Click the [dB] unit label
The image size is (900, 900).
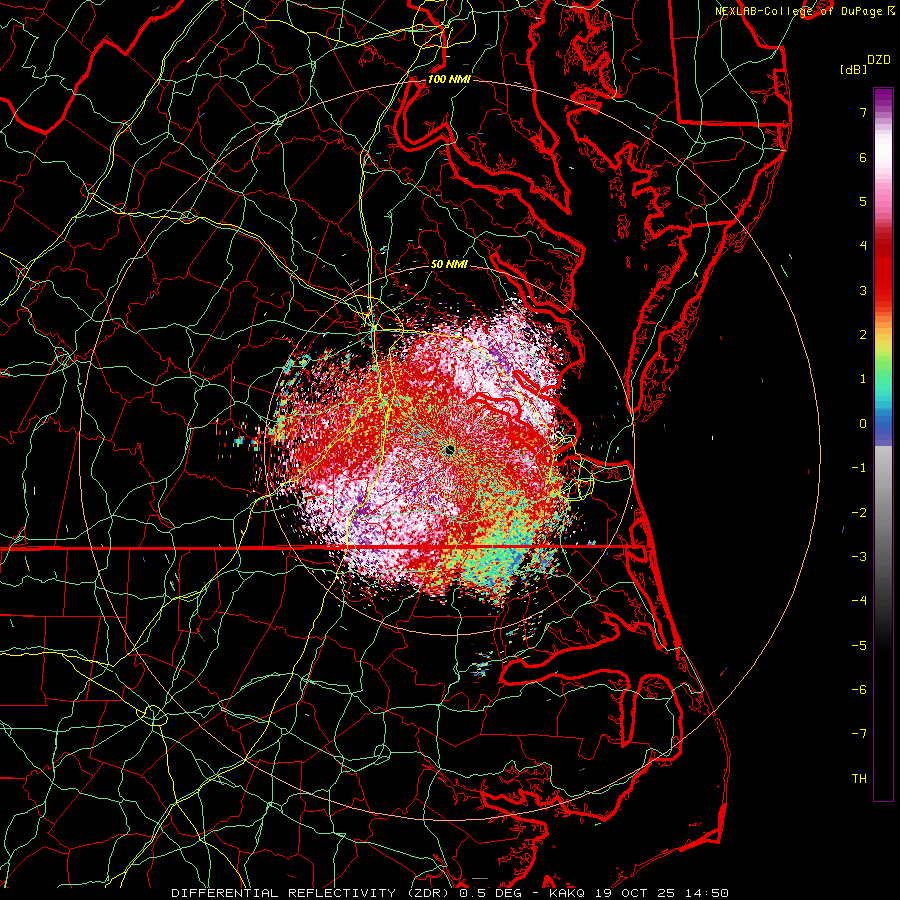(854, 69)
